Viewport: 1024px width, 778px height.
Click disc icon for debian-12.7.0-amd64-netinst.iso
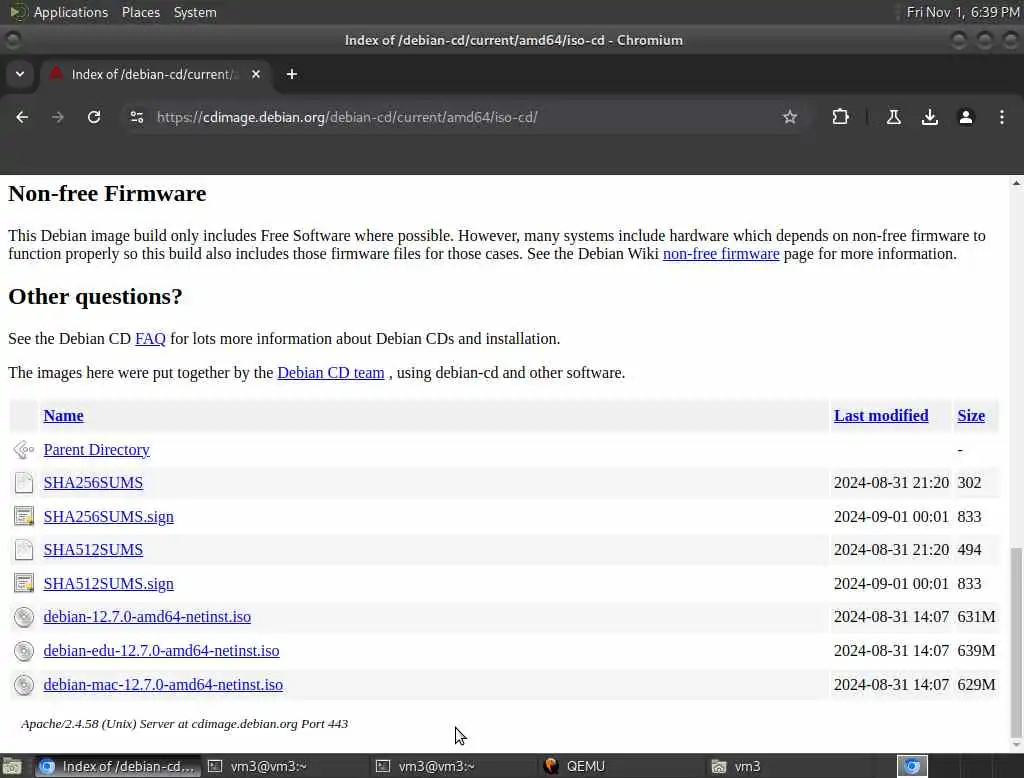pos(24,617)
